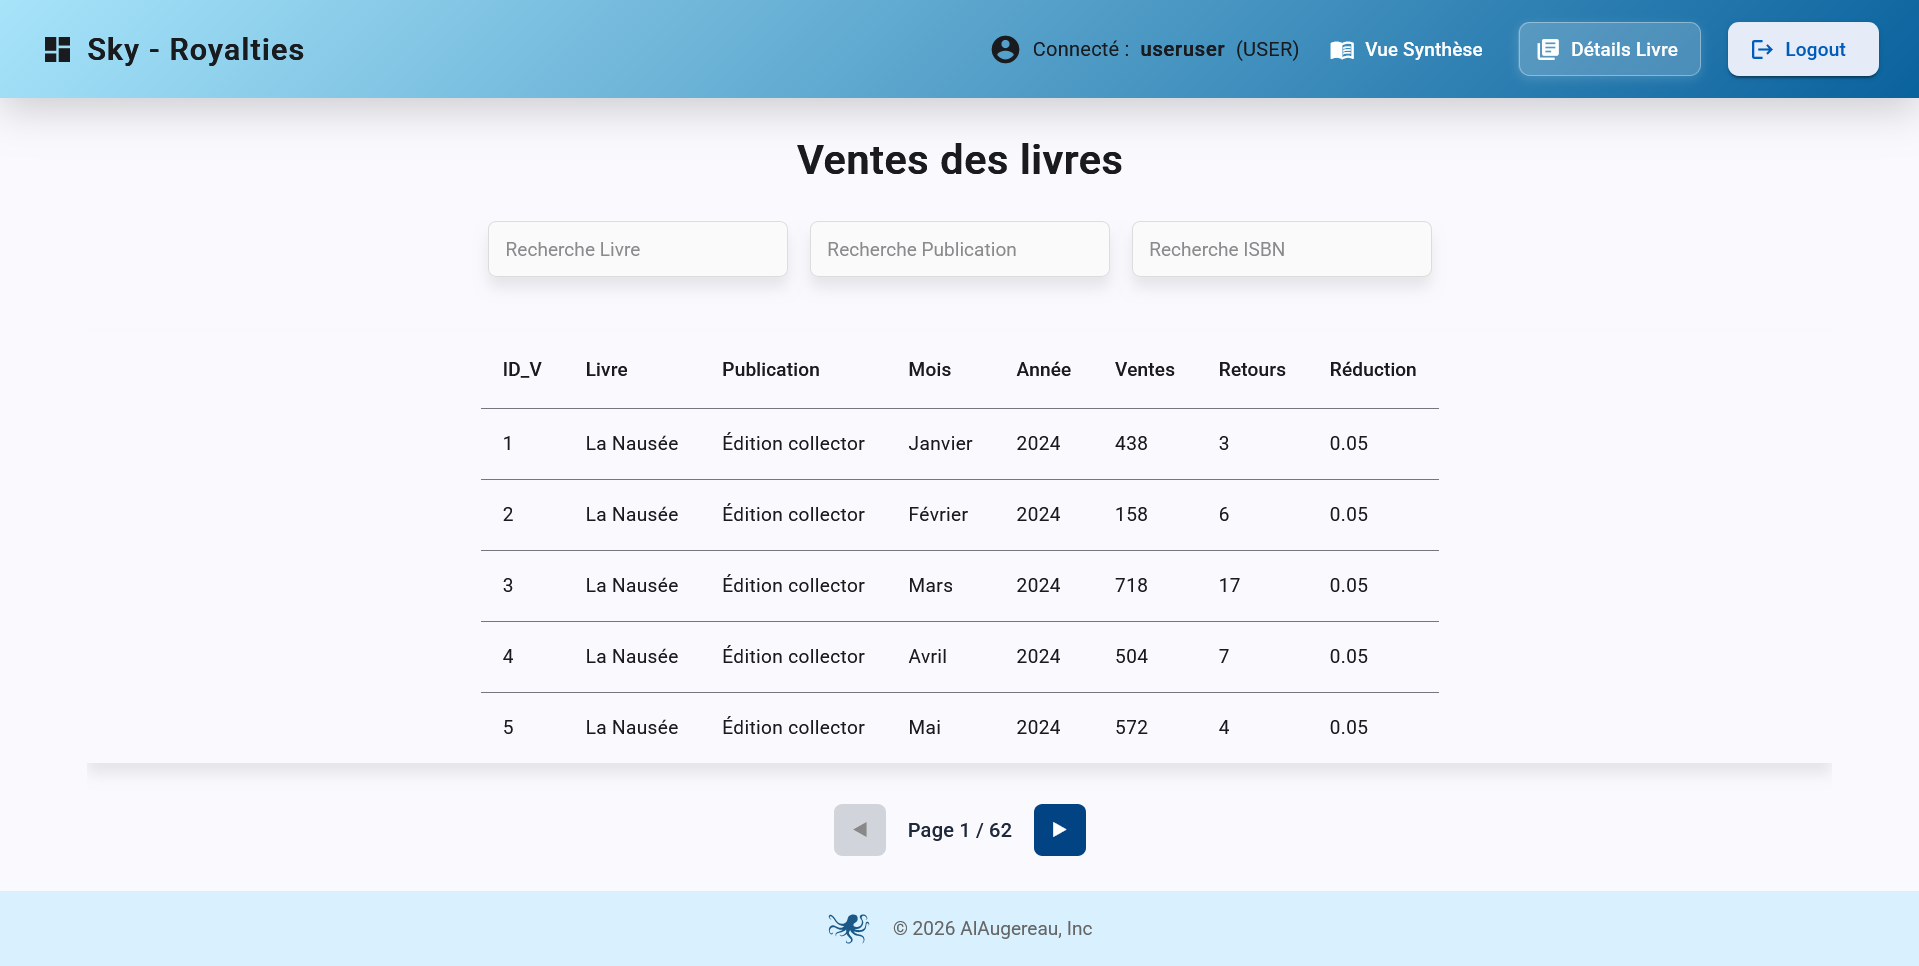Click the sales value 572

point(1132,728)
